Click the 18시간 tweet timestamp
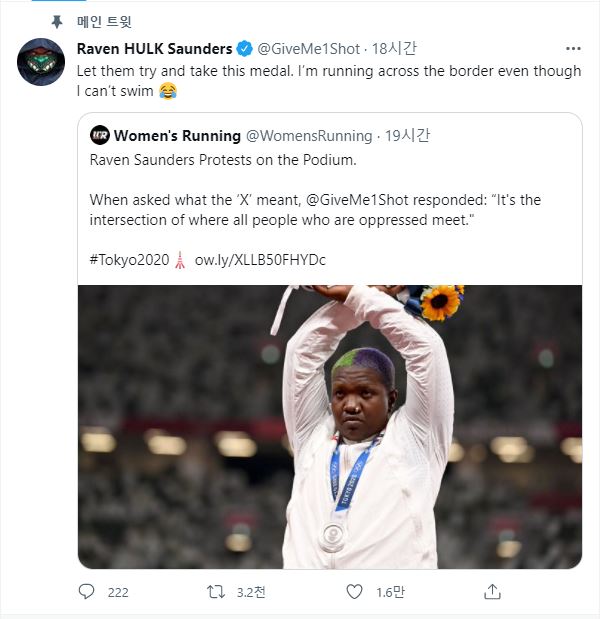The image size is (603, 619). click(x=394, y=48)
